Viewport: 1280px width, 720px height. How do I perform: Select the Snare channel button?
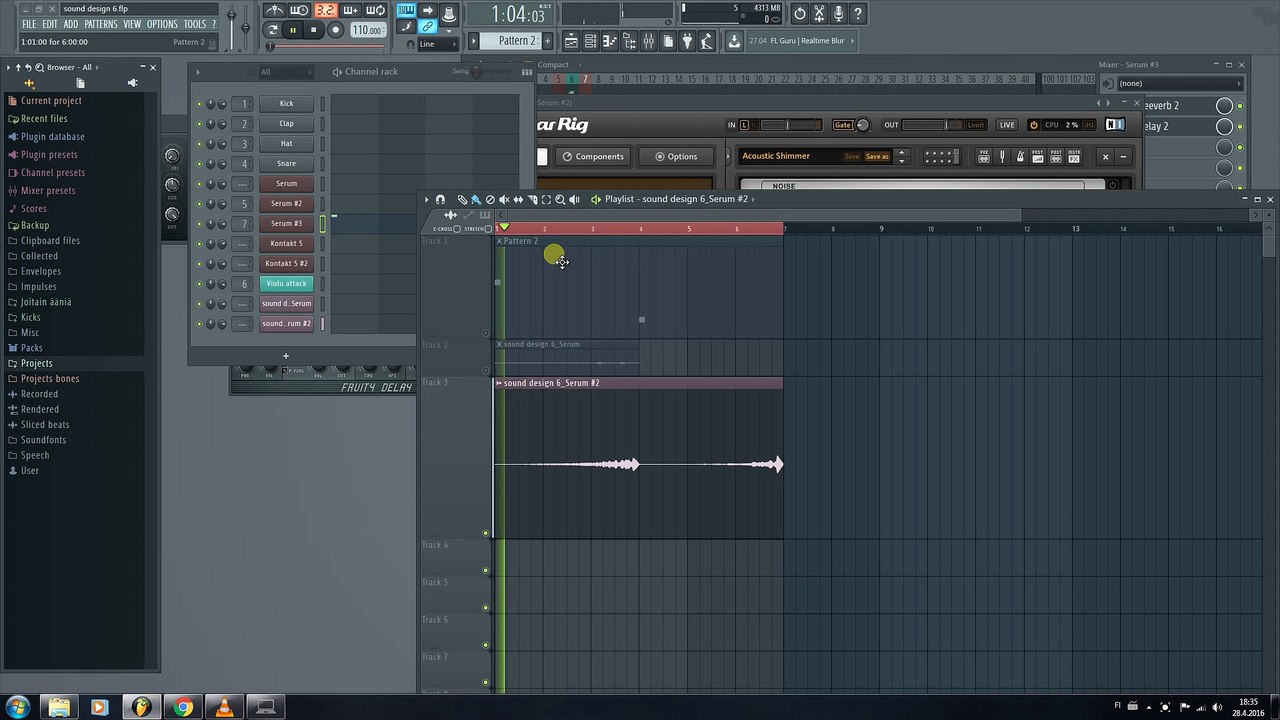click(x=286, y=164)
